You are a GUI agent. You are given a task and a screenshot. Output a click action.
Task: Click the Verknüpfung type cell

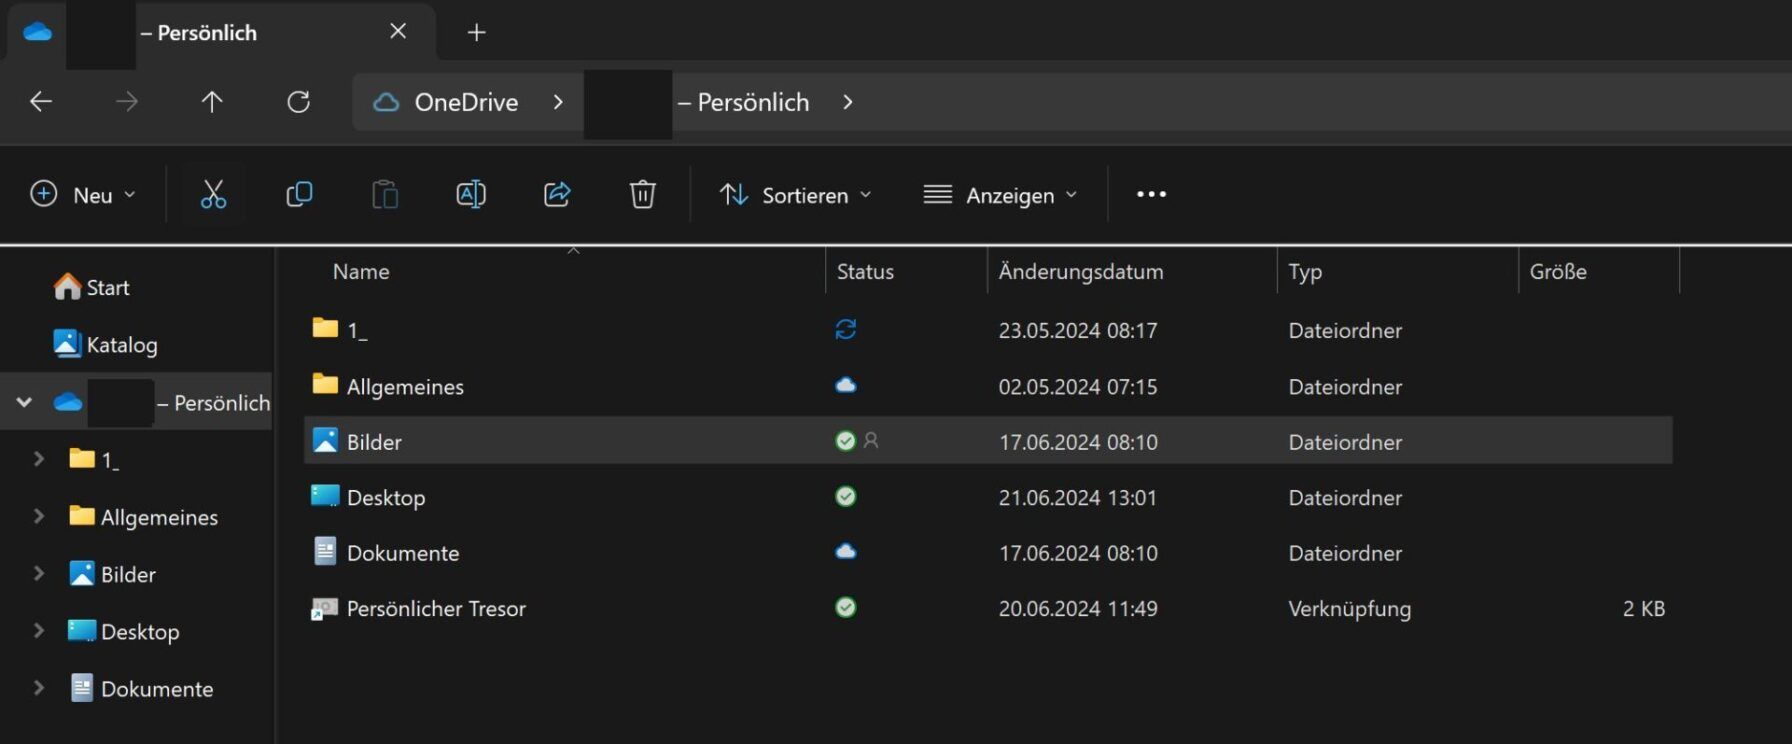coord(1350,609)
